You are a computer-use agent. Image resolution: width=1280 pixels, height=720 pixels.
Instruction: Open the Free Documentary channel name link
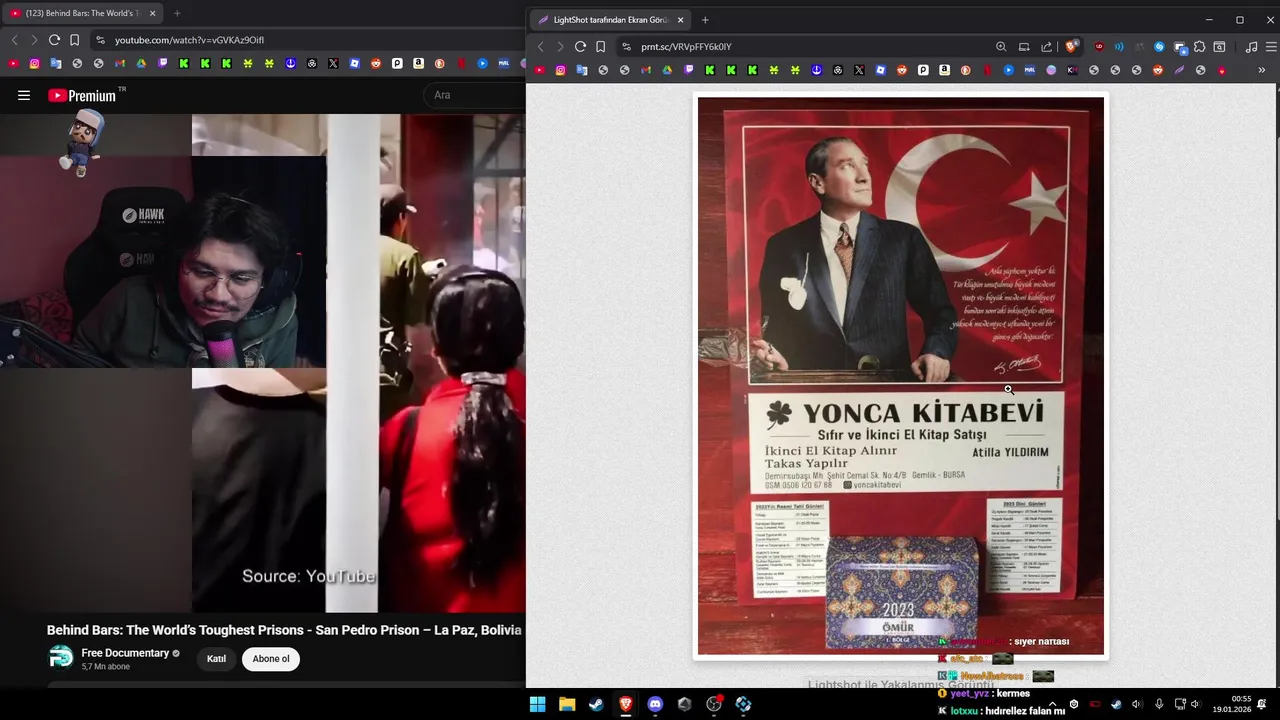point(125,653)
